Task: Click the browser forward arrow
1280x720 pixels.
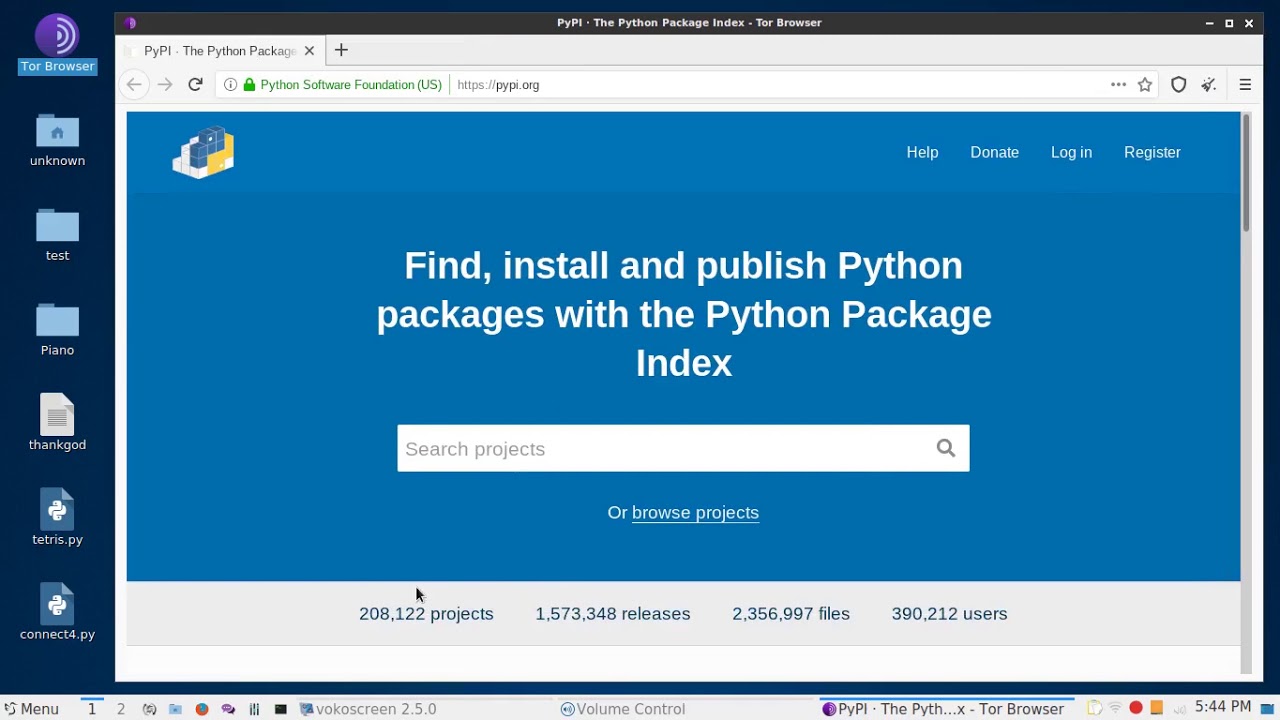Action: (165, 85)
